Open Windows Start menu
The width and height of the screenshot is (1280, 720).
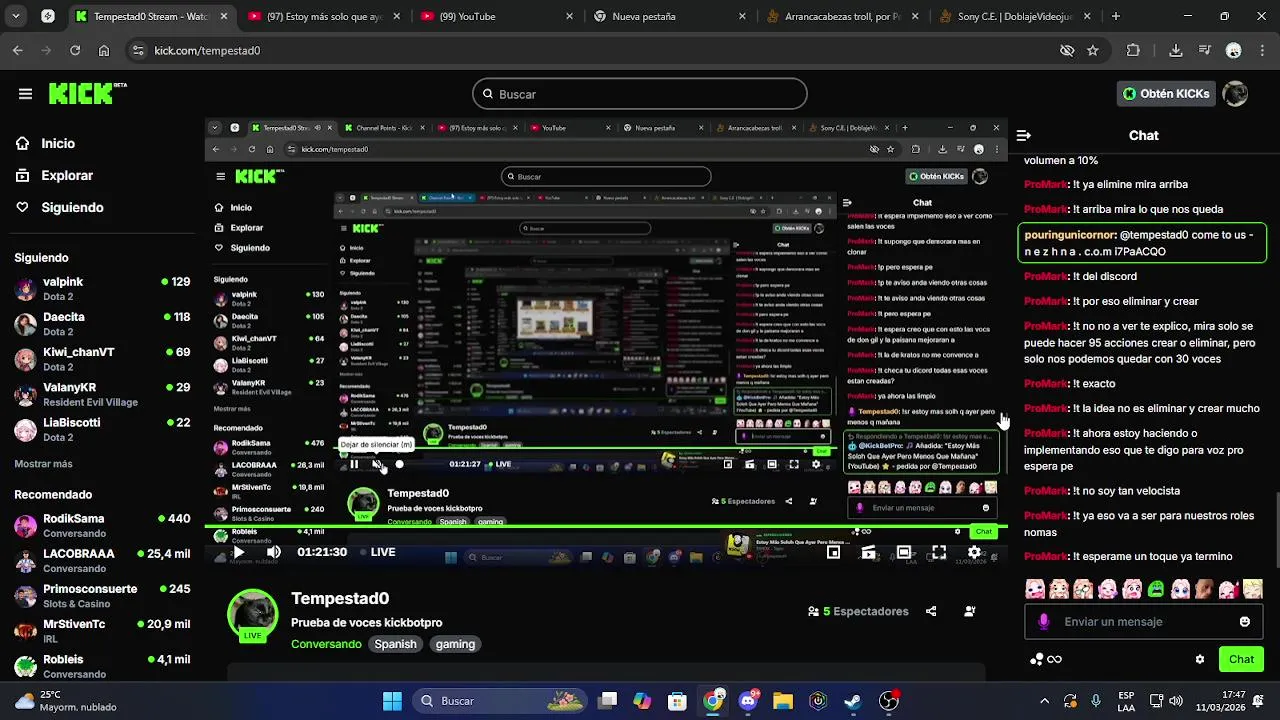point(392,701)
